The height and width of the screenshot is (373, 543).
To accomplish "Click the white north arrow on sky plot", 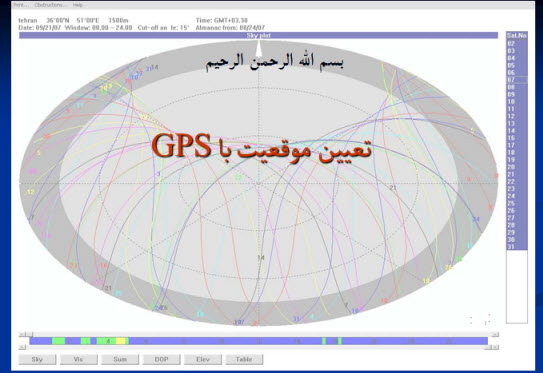I will [259, 48].
